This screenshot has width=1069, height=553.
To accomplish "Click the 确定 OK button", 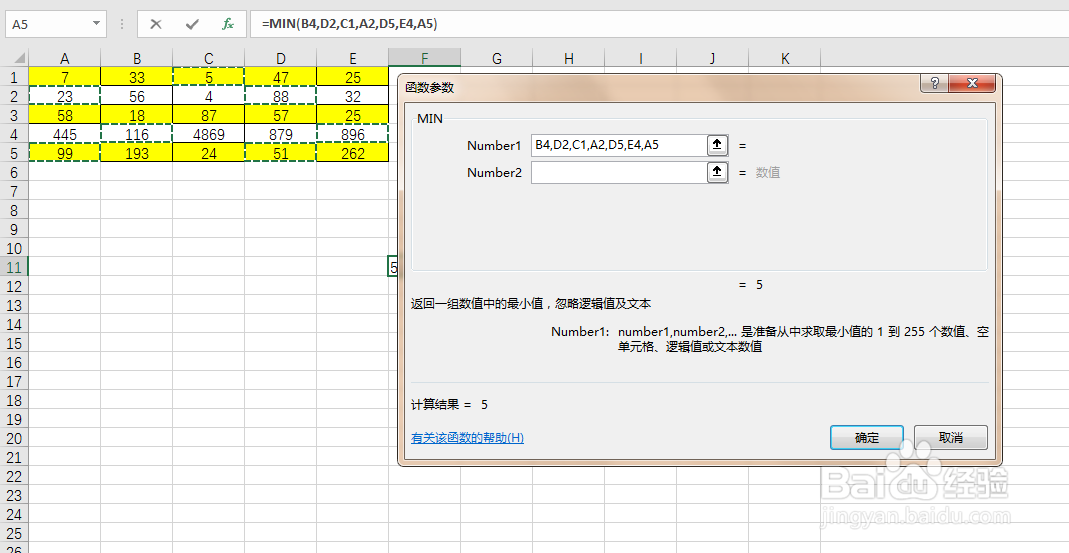I will pos(867,438).
